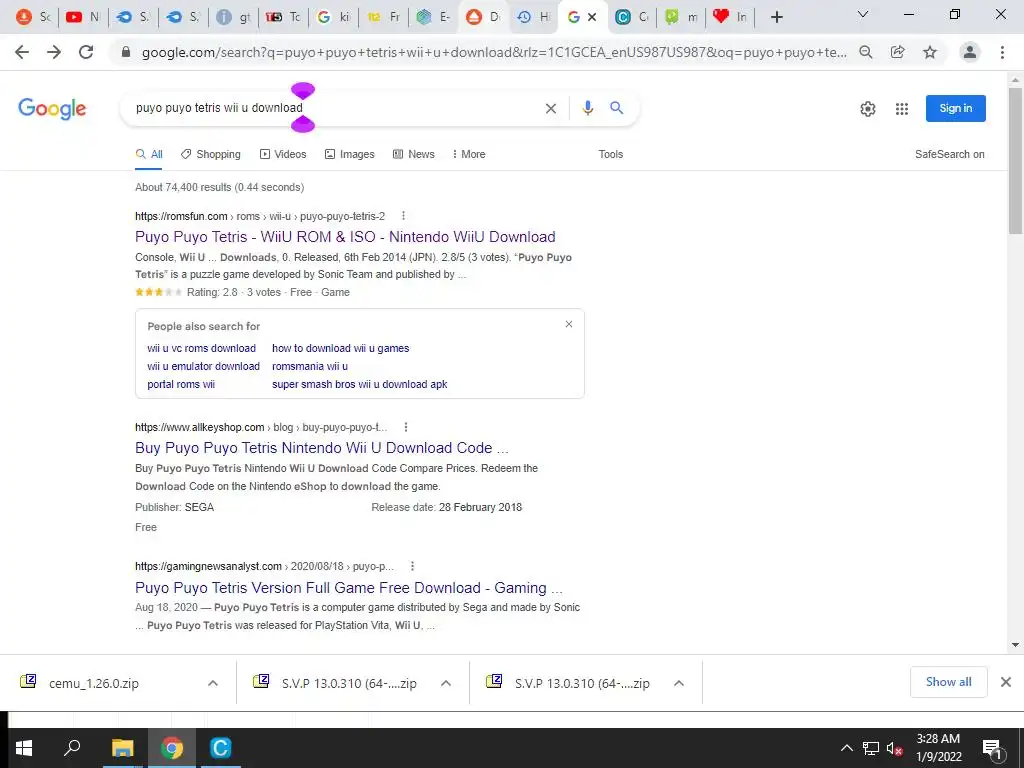Screen dimensions: 1024x768
Task: Show hidden system tray icons
Action: point(846,748)
